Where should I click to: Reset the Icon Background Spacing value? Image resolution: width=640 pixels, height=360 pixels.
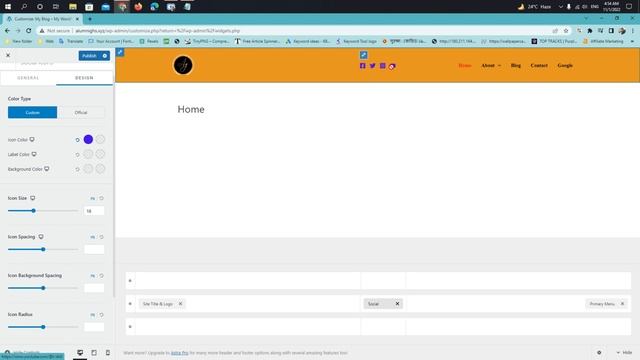[x=102, y=276]
